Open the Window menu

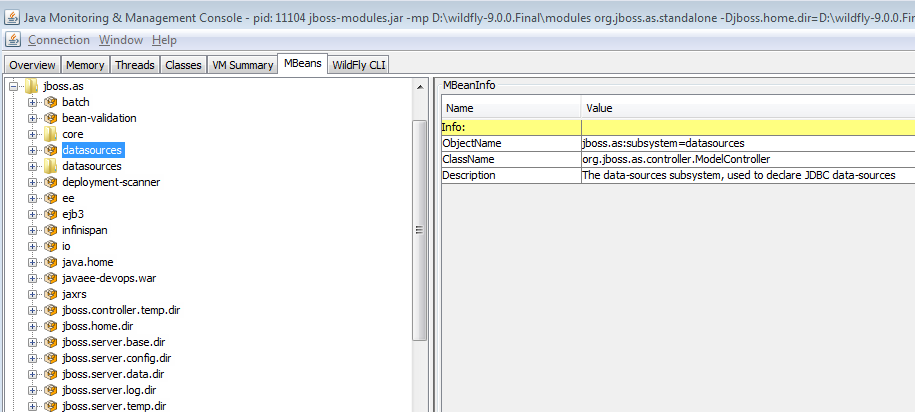[x=121, y=40]
